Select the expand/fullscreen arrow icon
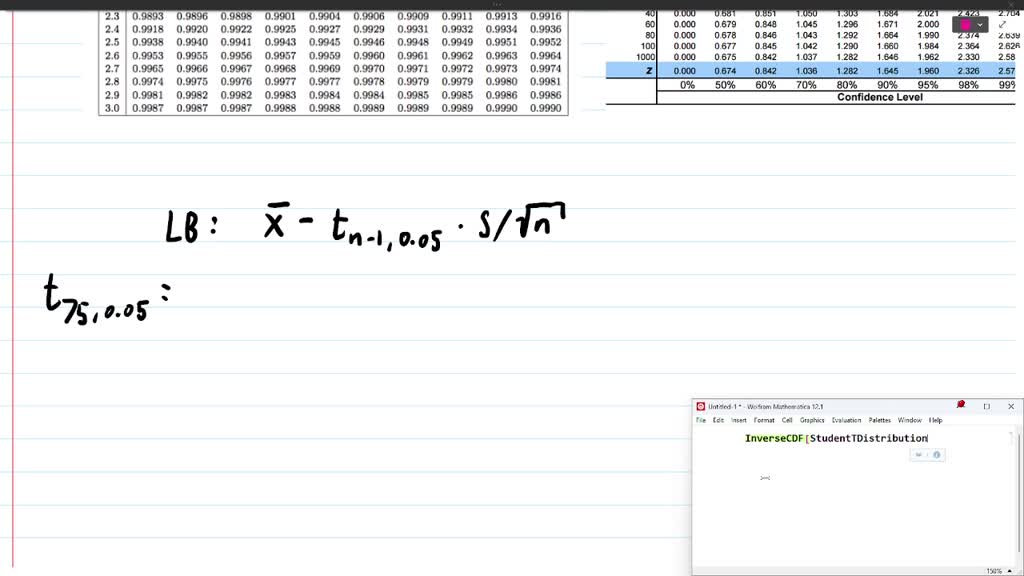 click(x=1002, y=24)
